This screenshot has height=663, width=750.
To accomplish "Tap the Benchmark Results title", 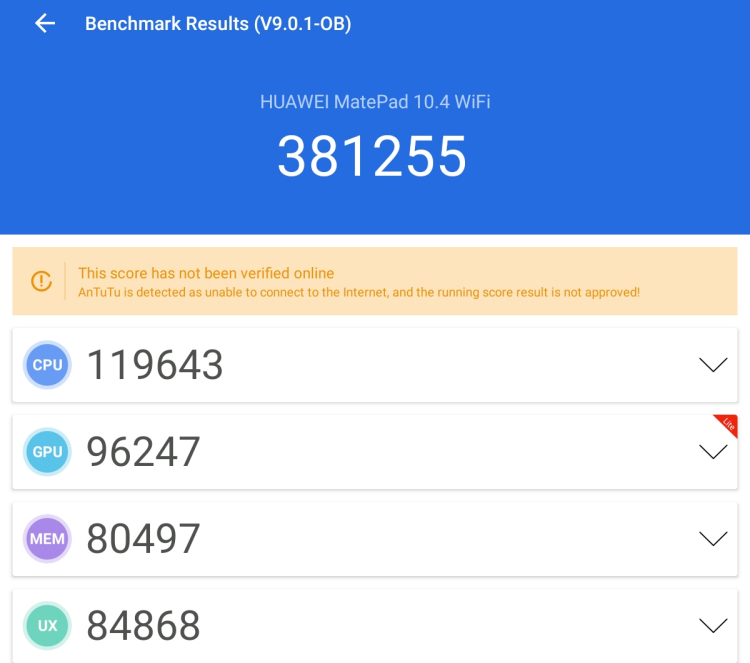I will tap(218, 23).
